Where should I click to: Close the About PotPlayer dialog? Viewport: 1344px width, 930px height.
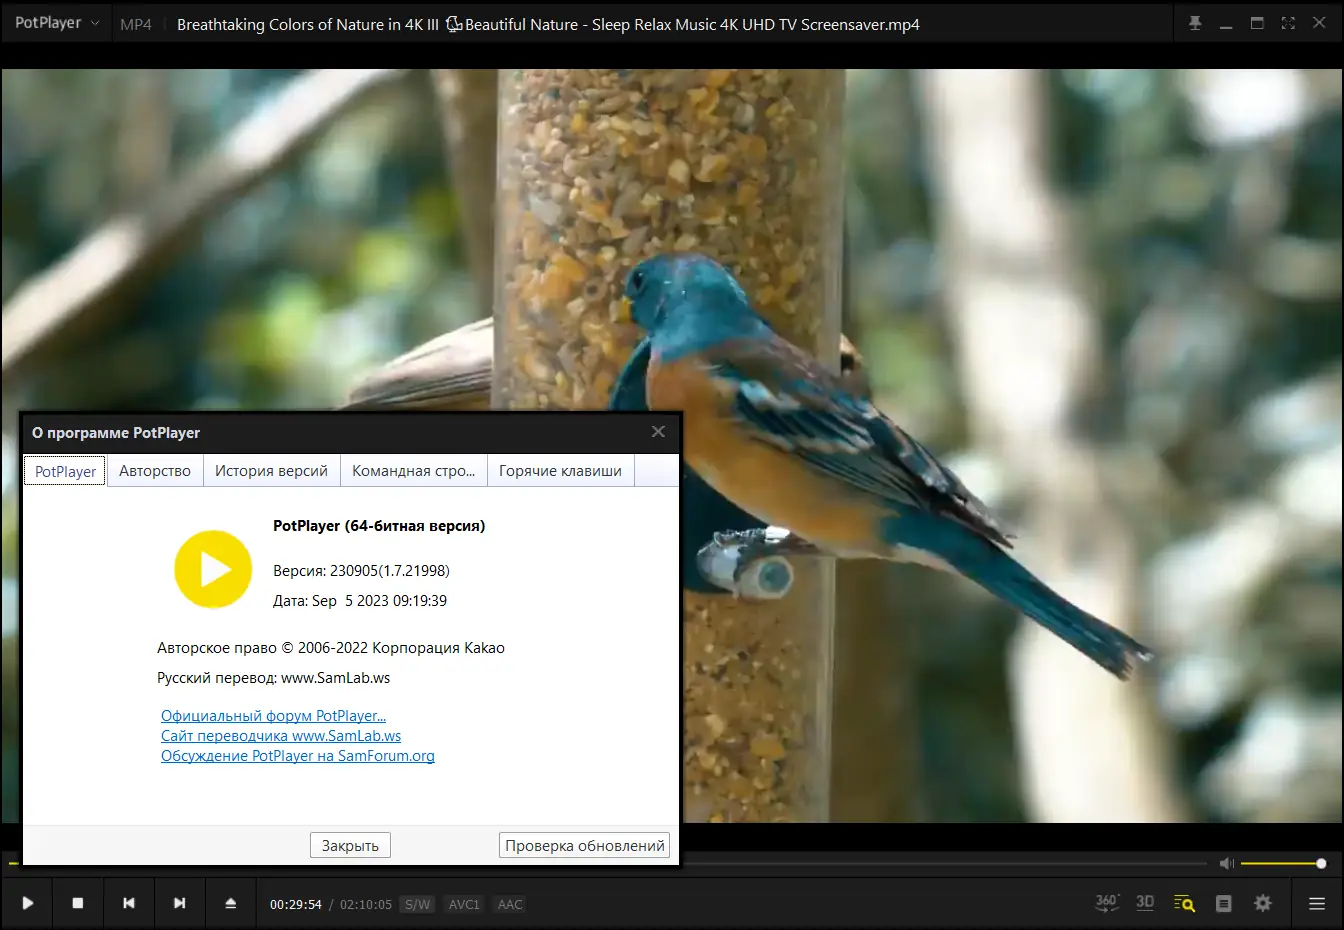click(658, 432)
